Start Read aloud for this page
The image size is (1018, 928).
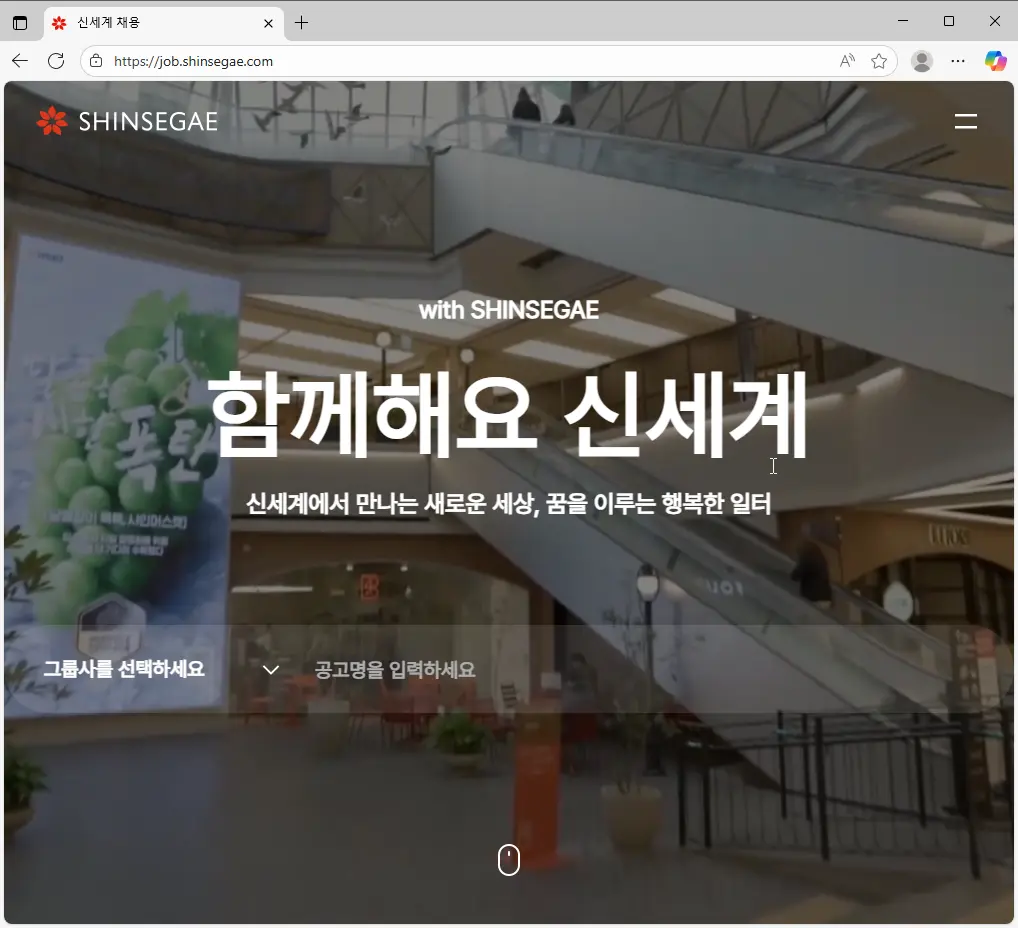(x=847, y=61)
